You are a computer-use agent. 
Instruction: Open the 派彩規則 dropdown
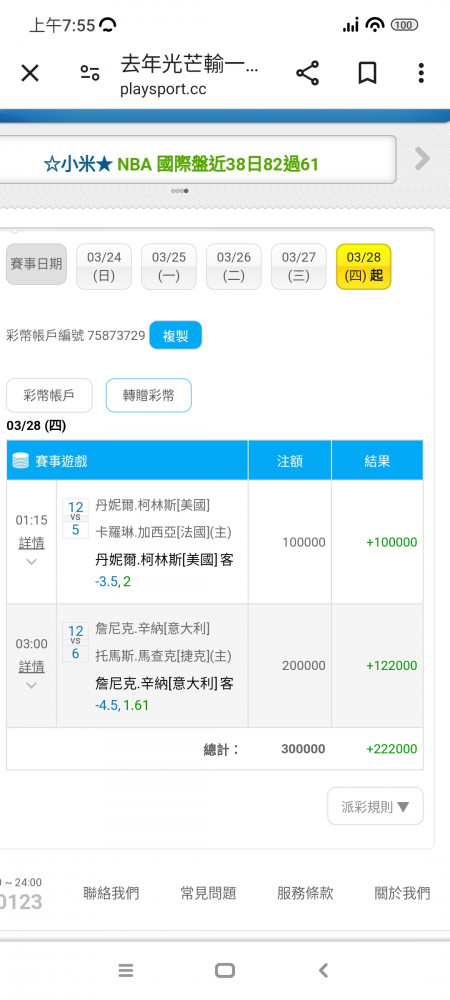click(375, 807)
